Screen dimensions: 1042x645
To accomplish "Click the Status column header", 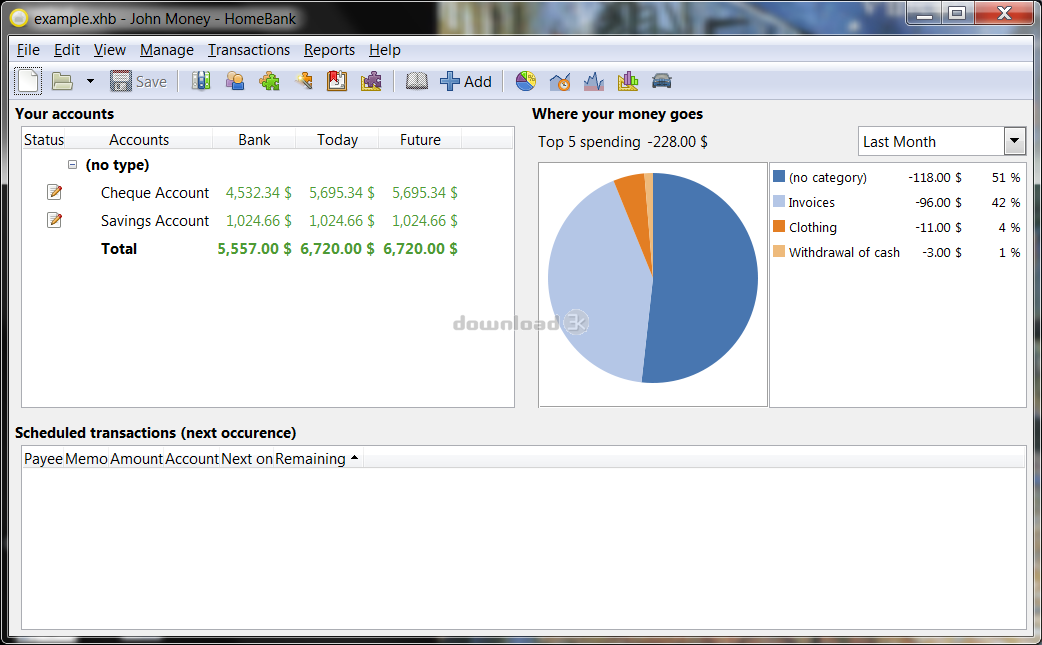I will pos(44,139).
